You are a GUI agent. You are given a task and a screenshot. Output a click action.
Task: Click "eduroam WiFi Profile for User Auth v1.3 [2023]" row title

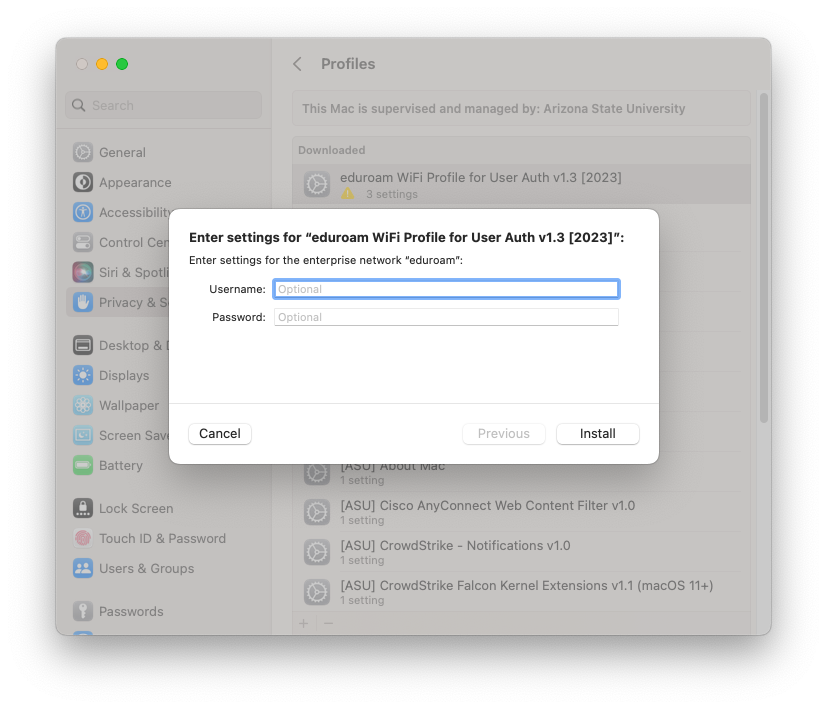(x=481, y=178)
